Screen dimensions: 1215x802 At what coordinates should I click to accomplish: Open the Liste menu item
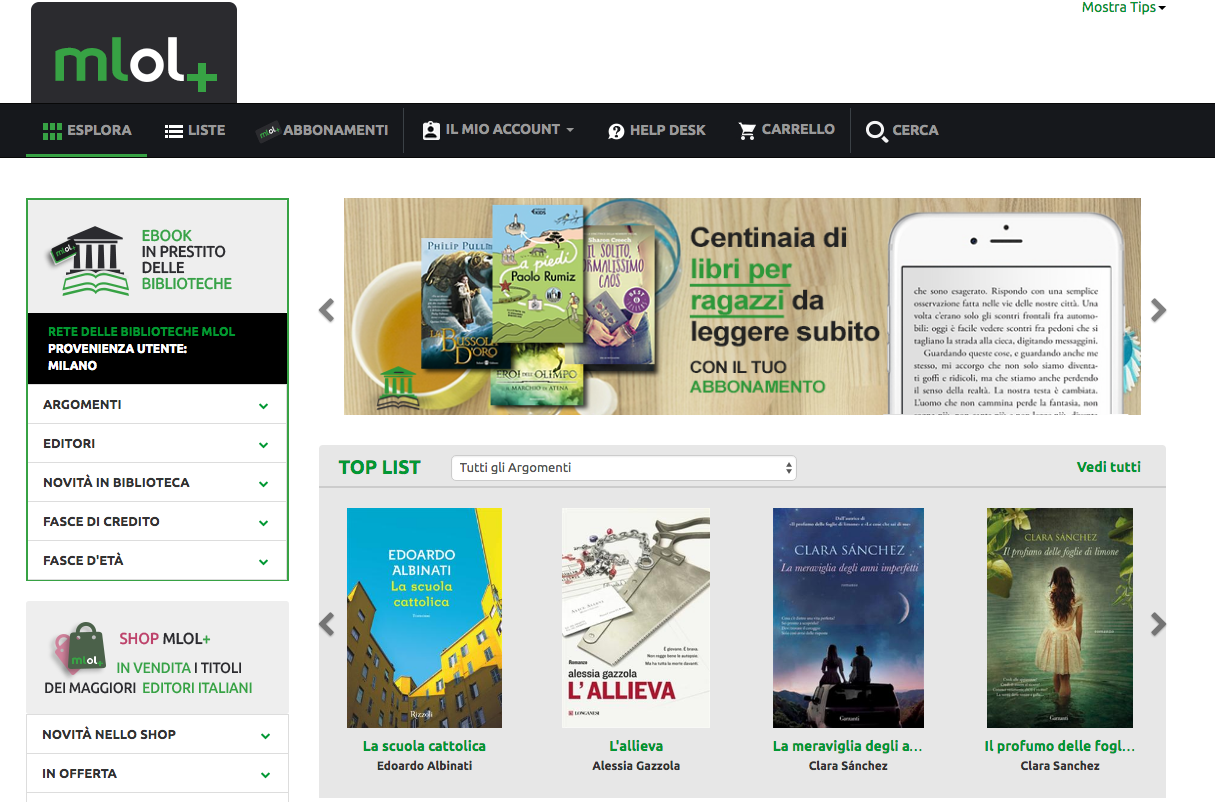click(x=195, y=130)
